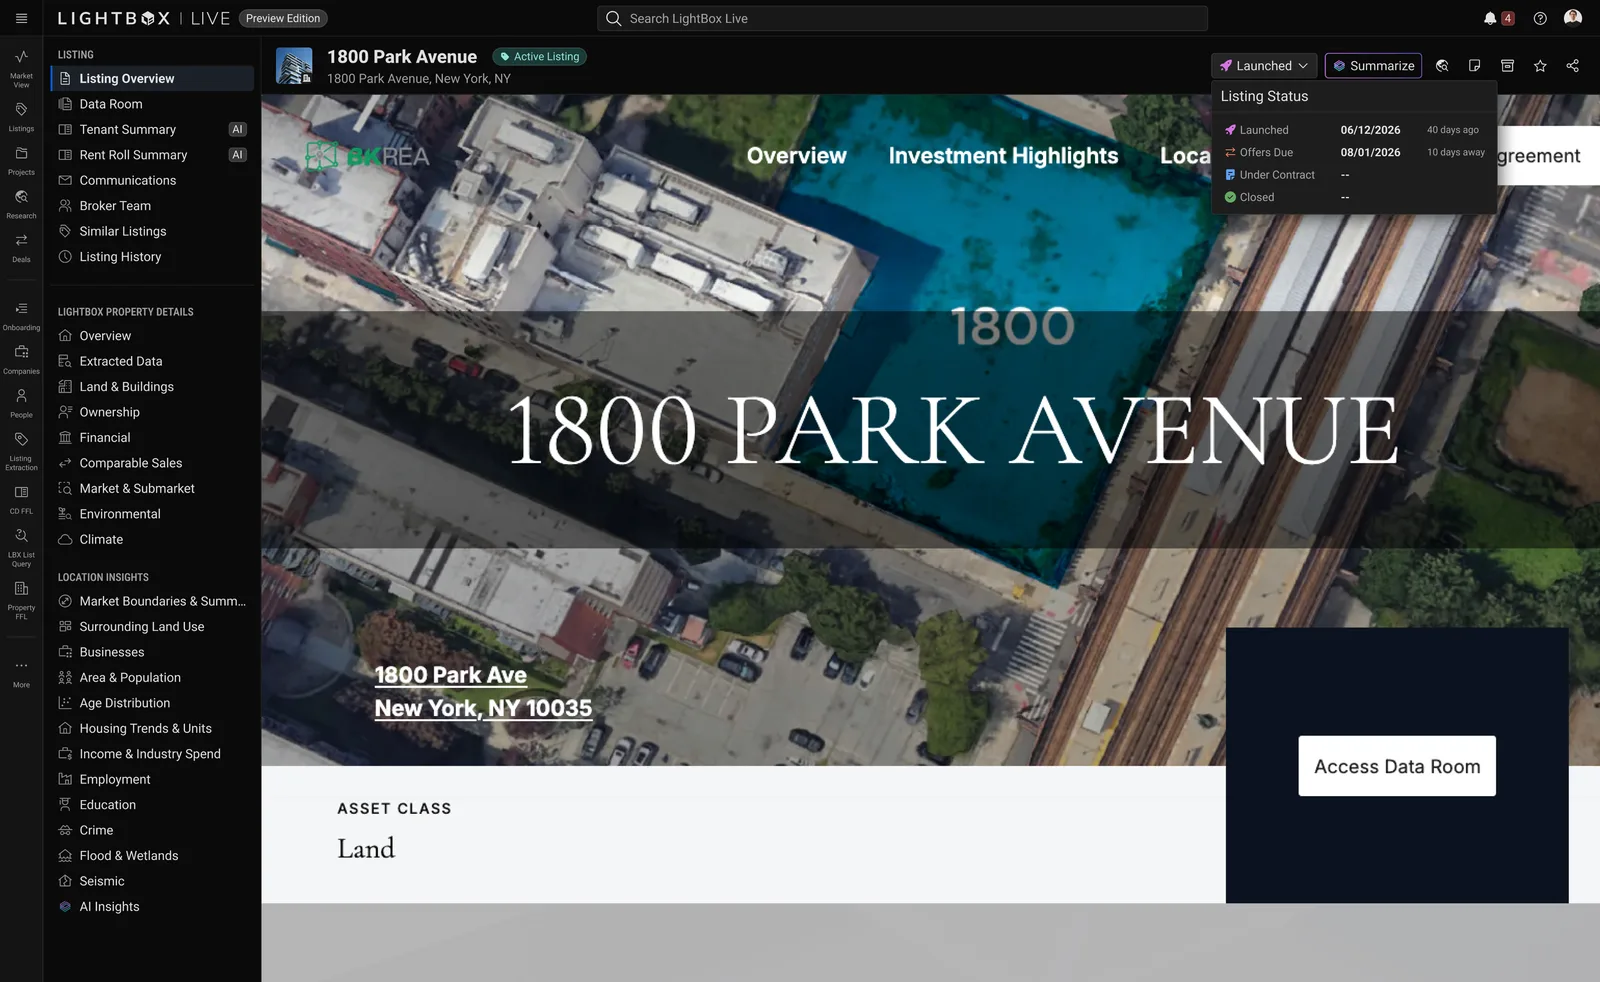Open Listing Extraction in left rail

coord(21,450)
